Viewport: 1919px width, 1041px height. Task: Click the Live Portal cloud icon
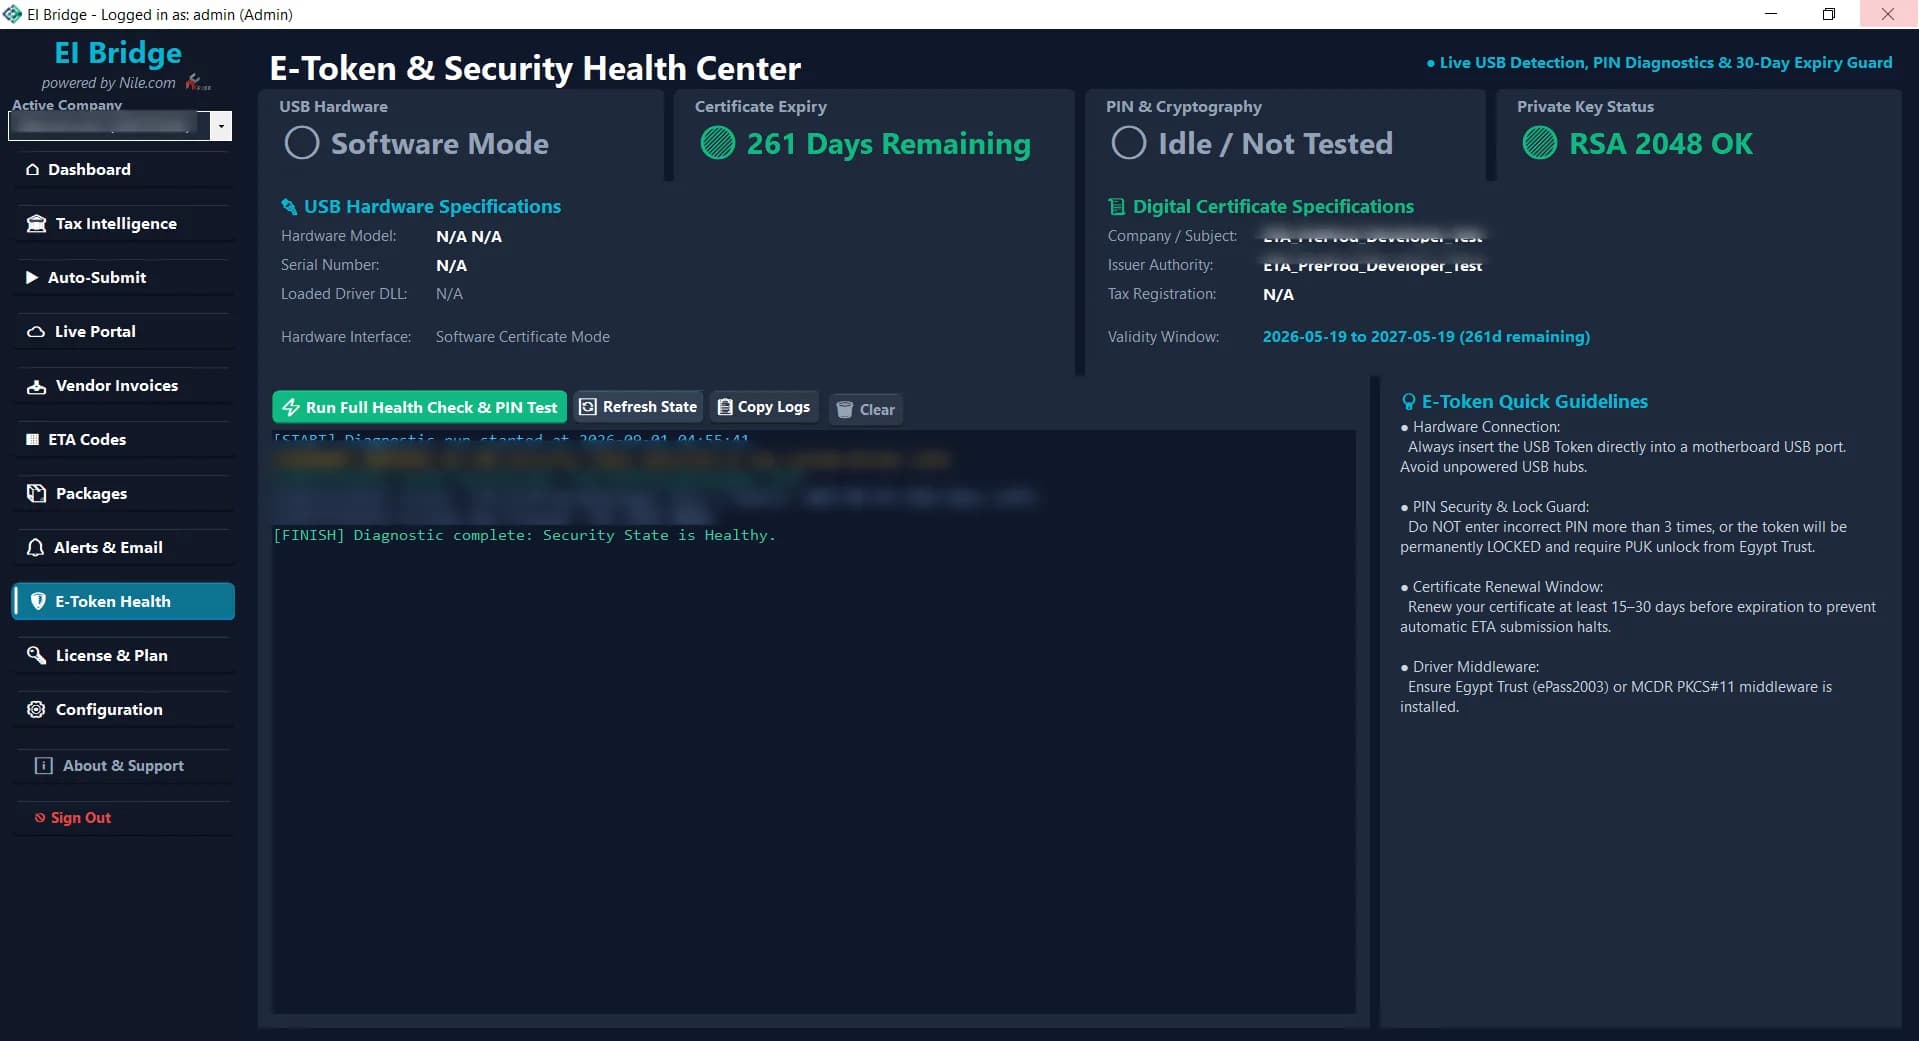tap(36, 332)
